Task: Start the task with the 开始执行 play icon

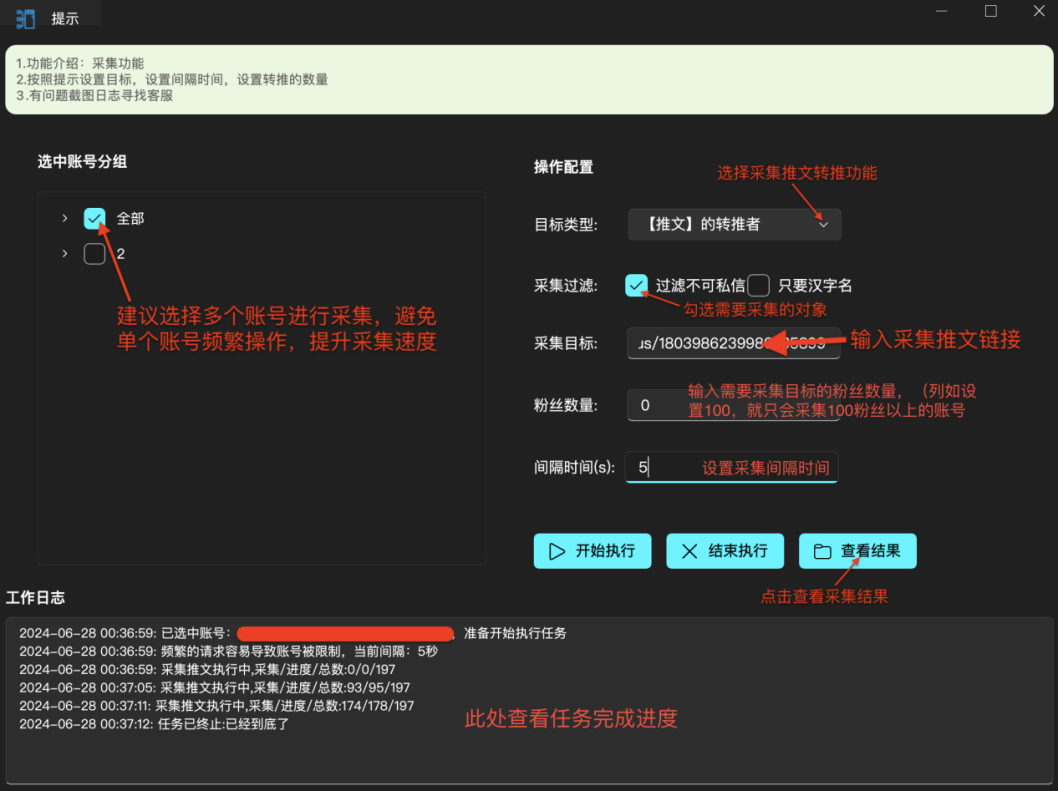Action: (x=556, y=551)
